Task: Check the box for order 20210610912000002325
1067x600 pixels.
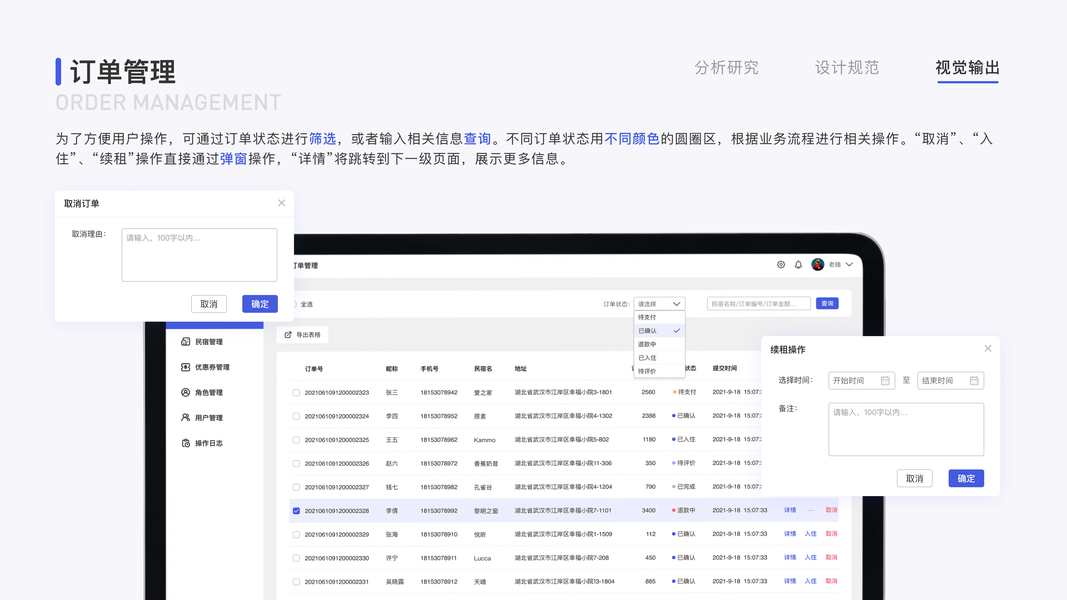Action: pyautogui.click(x=296, y=440)
